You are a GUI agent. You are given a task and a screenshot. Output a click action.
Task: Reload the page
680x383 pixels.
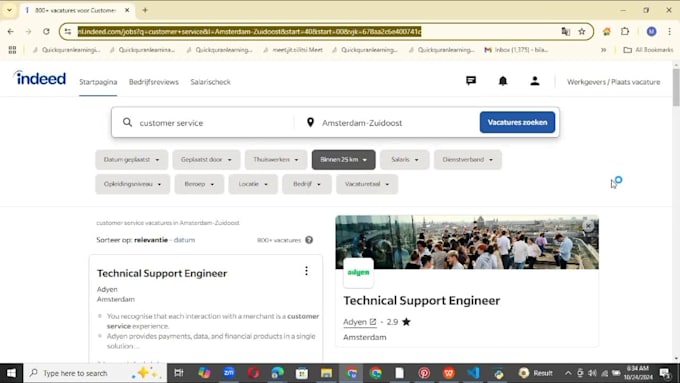coord(46,31)
